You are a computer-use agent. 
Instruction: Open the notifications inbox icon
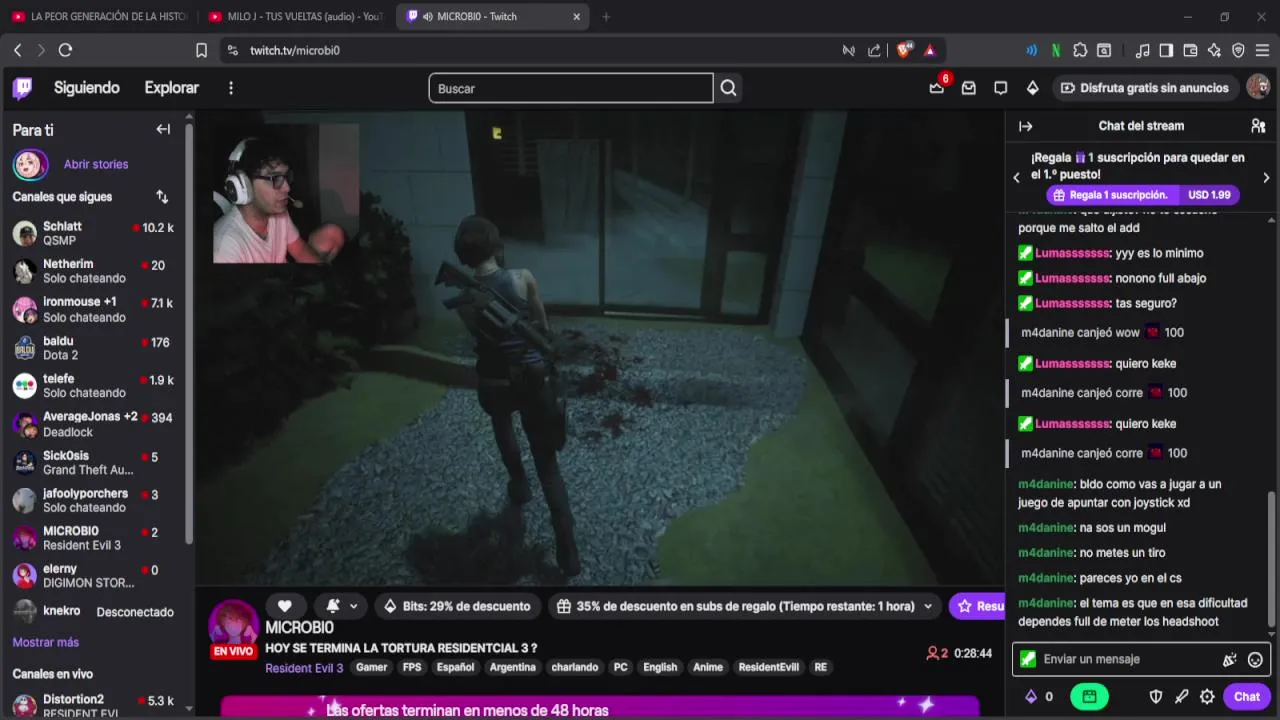point(969,88)
